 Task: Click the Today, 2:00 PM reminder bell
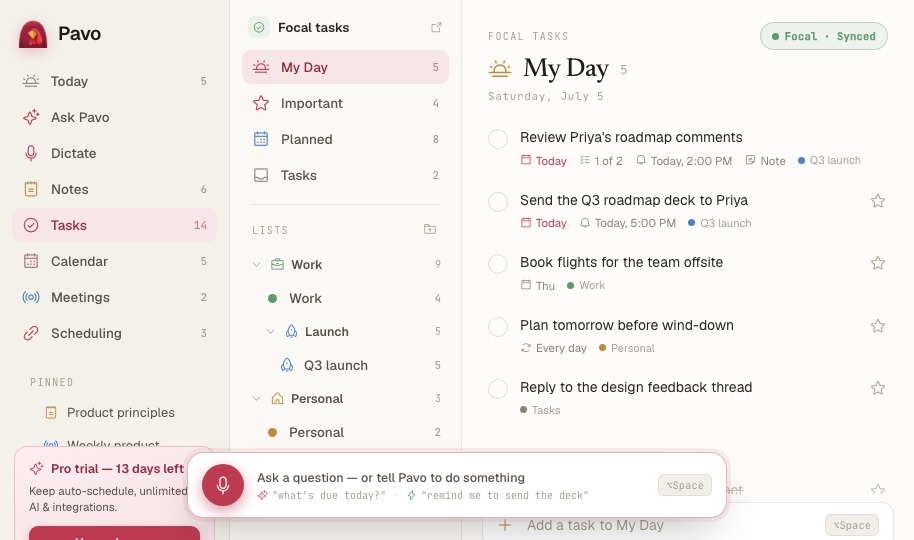[x=641, y=160]
